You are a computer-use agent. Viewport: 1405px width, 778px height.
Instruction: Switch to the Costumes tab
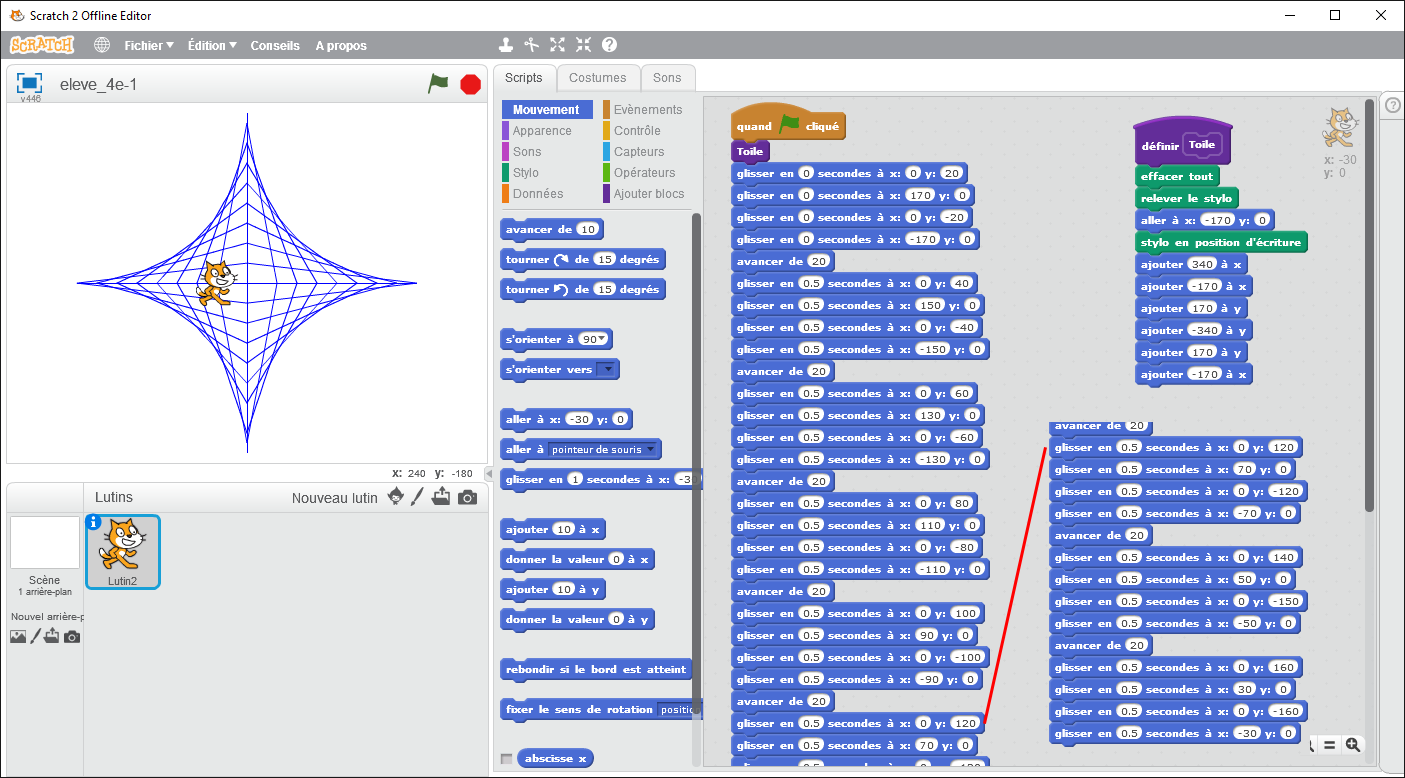point(597,77)
